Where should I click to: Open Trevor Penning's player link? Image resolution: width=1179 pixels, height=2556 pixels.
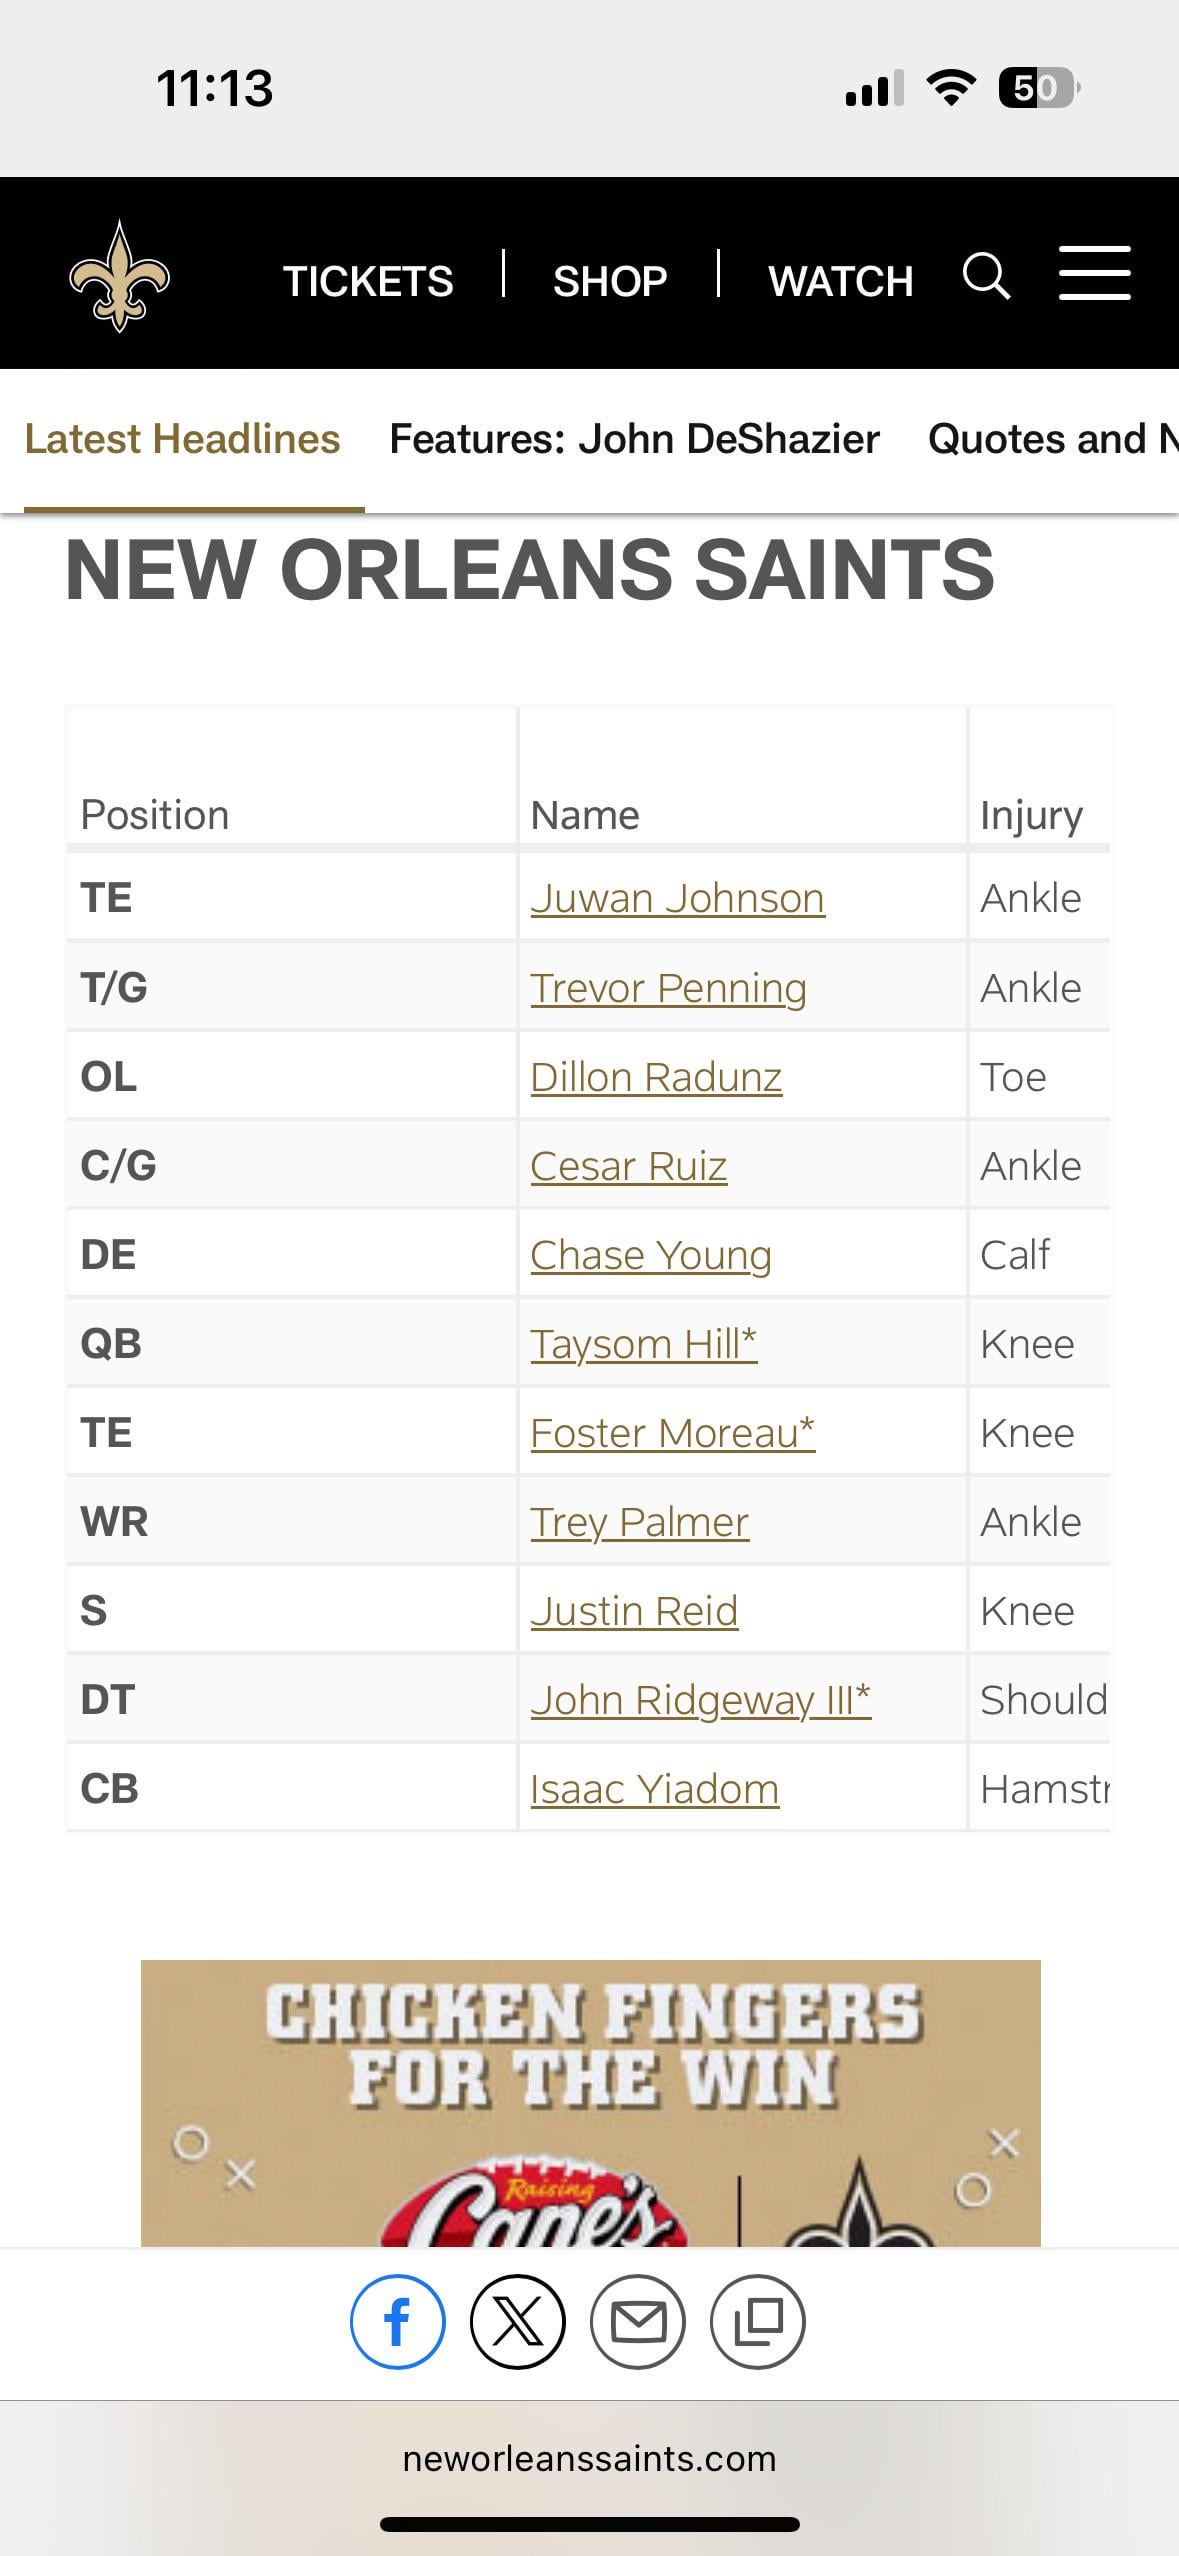click(x=668, y=988)
